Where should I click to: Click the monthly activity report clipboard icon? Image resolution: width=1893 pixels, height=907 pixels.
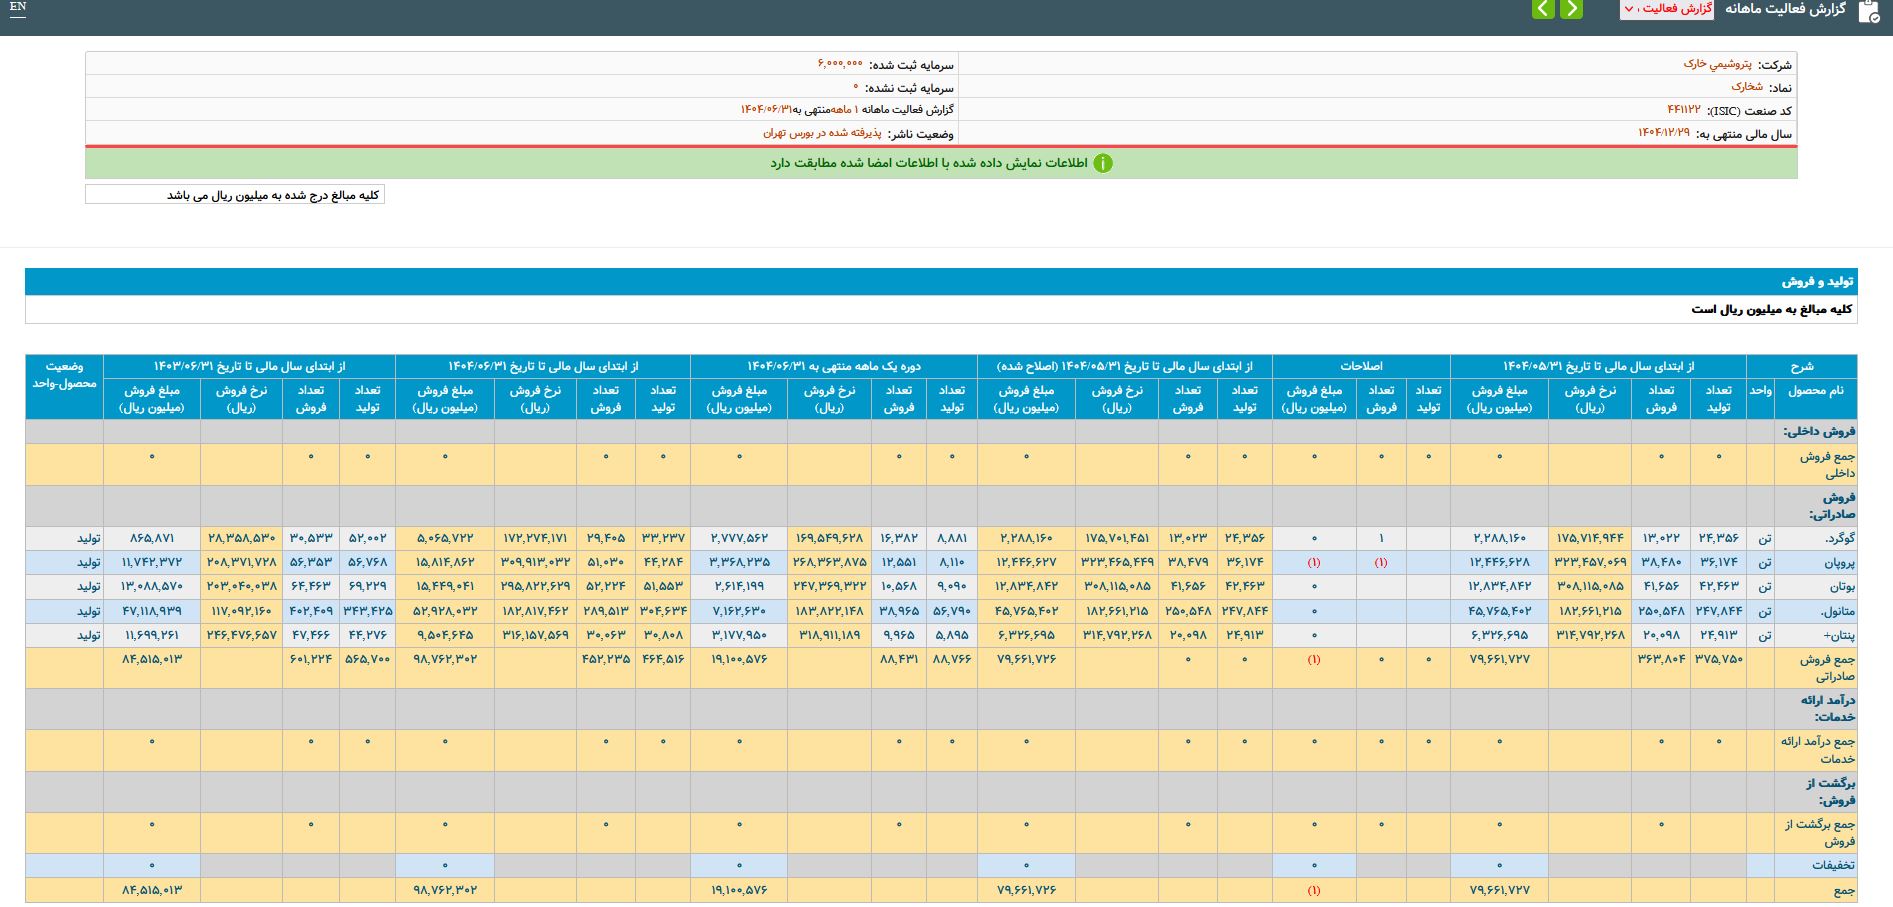1868,11
